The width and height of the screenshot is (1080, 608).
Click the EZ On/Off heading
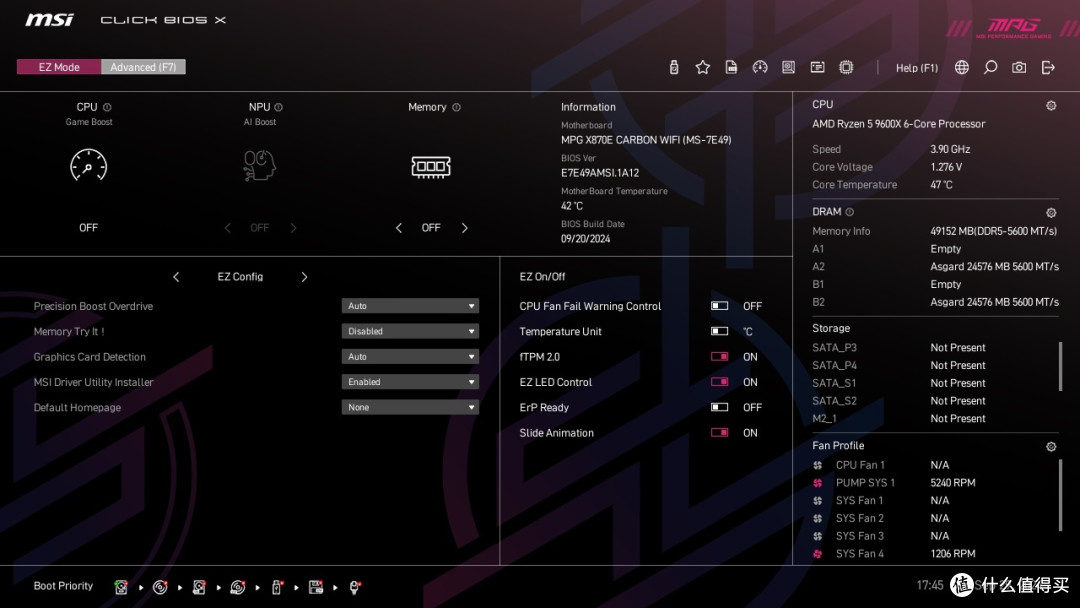[542, 277]
